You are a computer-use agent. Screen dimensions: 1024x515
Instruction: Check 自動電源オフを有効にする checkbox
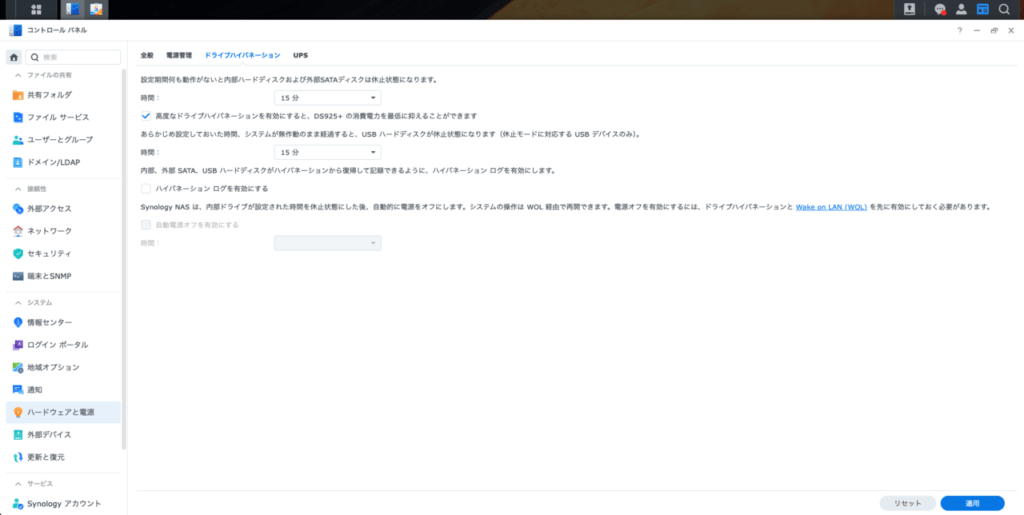(146, 225)
